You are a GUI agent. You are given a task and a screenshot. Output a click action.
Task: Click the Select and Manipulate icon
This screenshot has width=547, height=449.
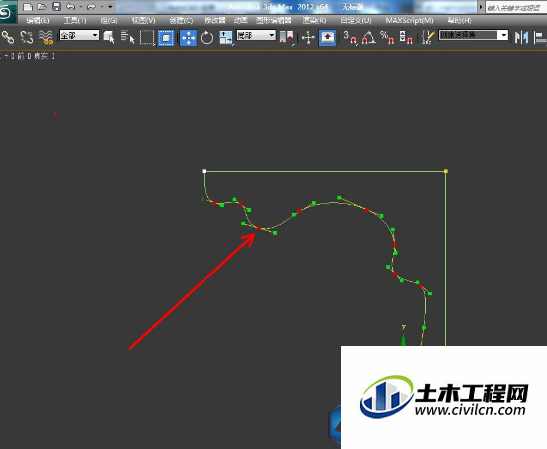pos(308,38)
